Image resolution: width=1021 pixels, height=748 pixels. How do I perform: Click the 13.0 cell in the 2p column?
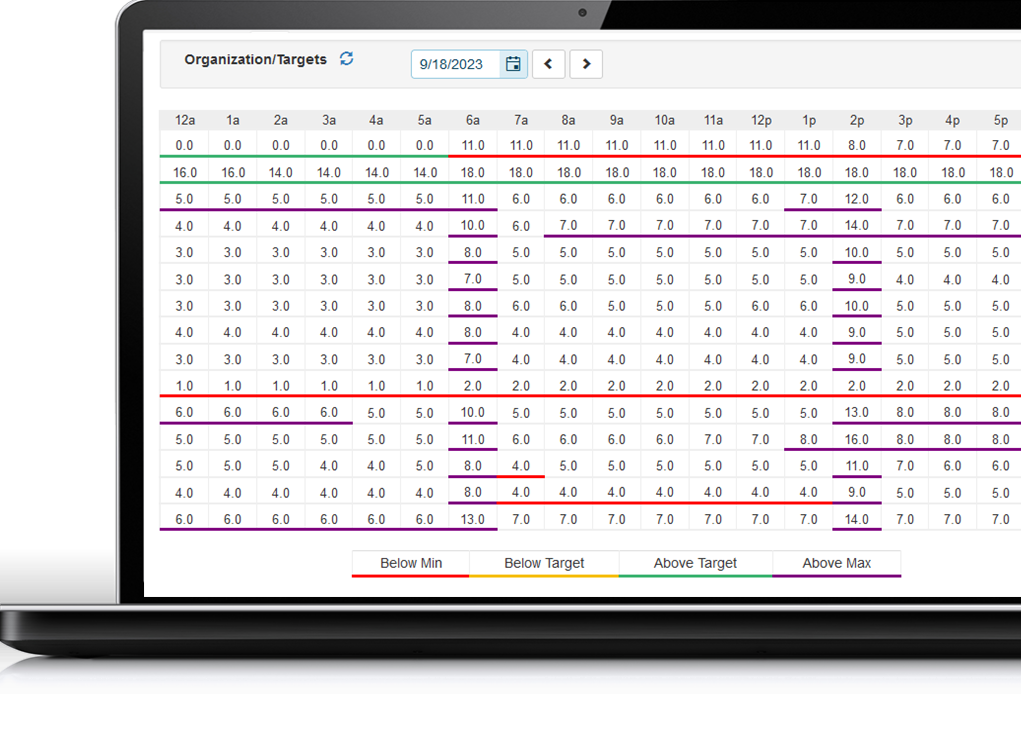tap(857, 412)
